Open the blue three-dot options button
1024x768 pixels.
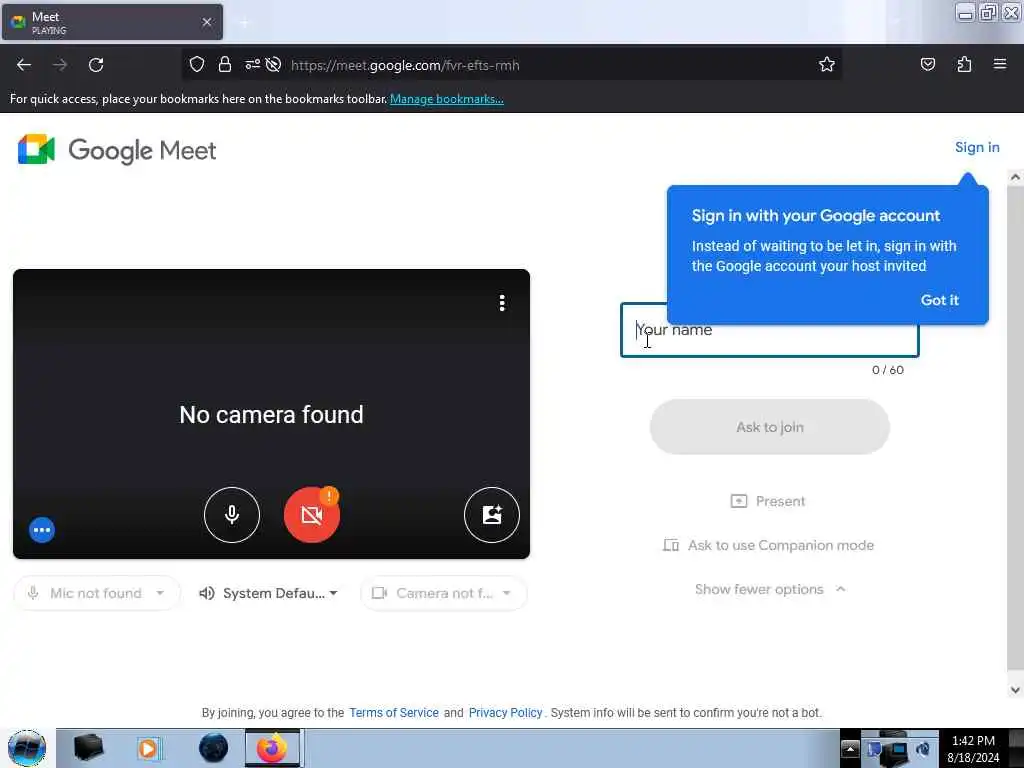point(42,530)
